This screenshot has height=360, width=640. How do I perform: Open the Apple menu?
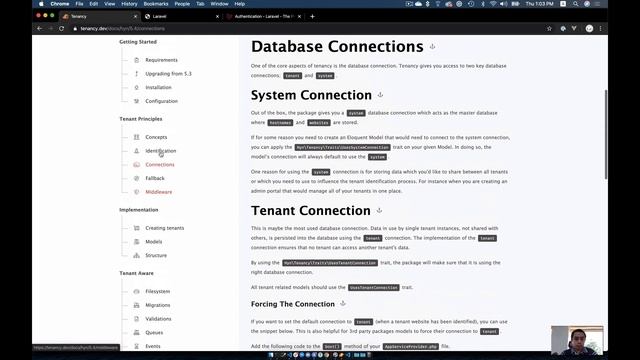(41, 4)
